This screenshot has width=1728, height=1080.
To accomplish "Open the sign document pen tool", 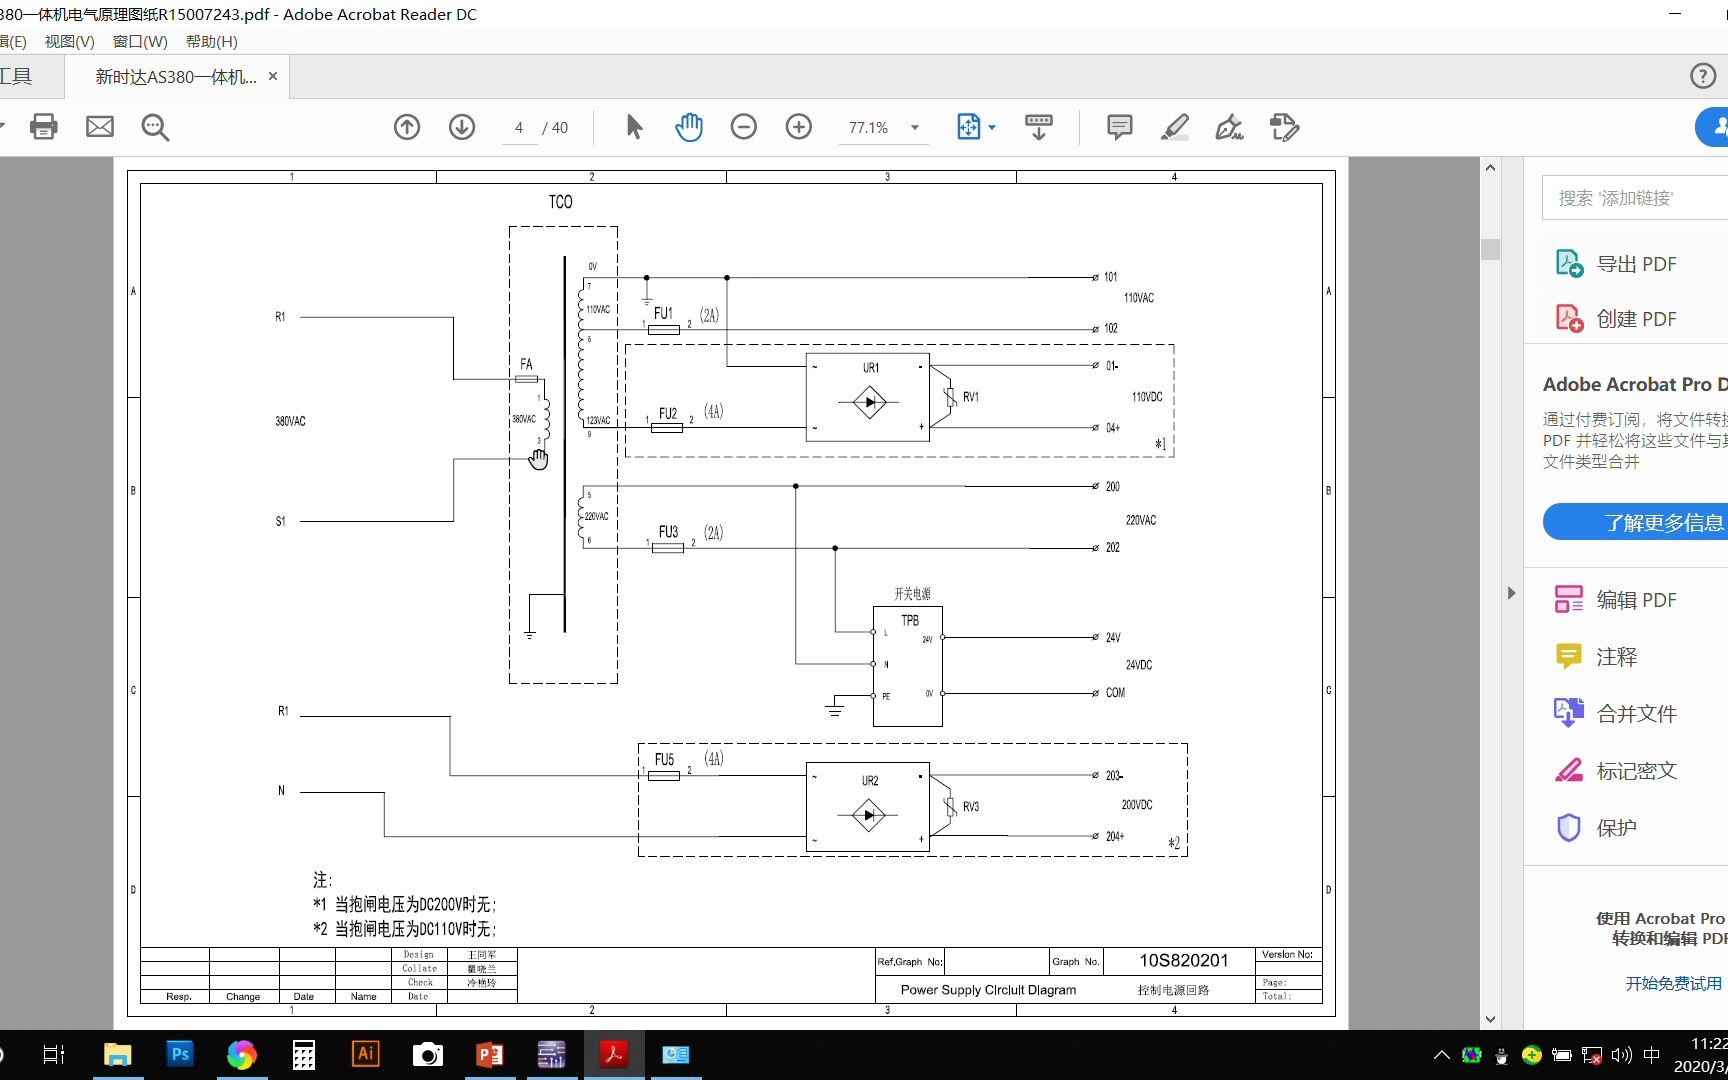I will point(1229,127).
